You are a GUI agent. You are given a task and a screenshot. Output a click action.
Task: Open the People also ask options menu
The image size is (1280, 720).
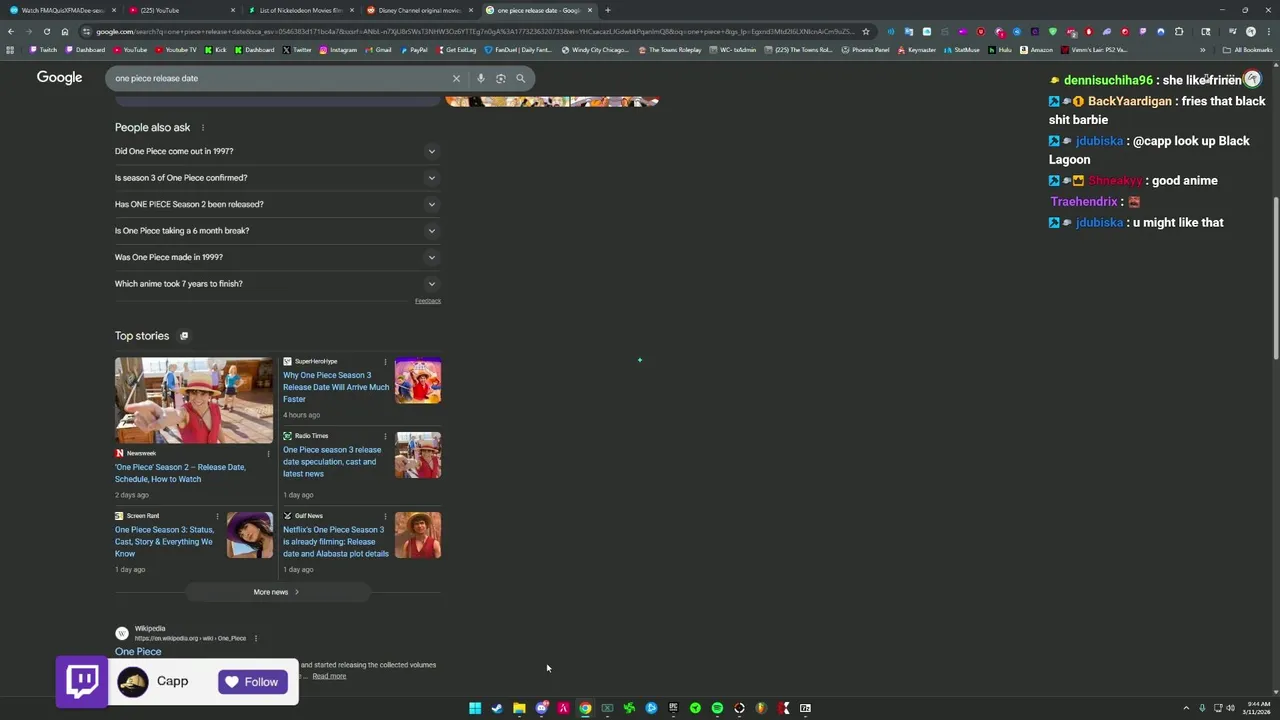pos(203,128)
